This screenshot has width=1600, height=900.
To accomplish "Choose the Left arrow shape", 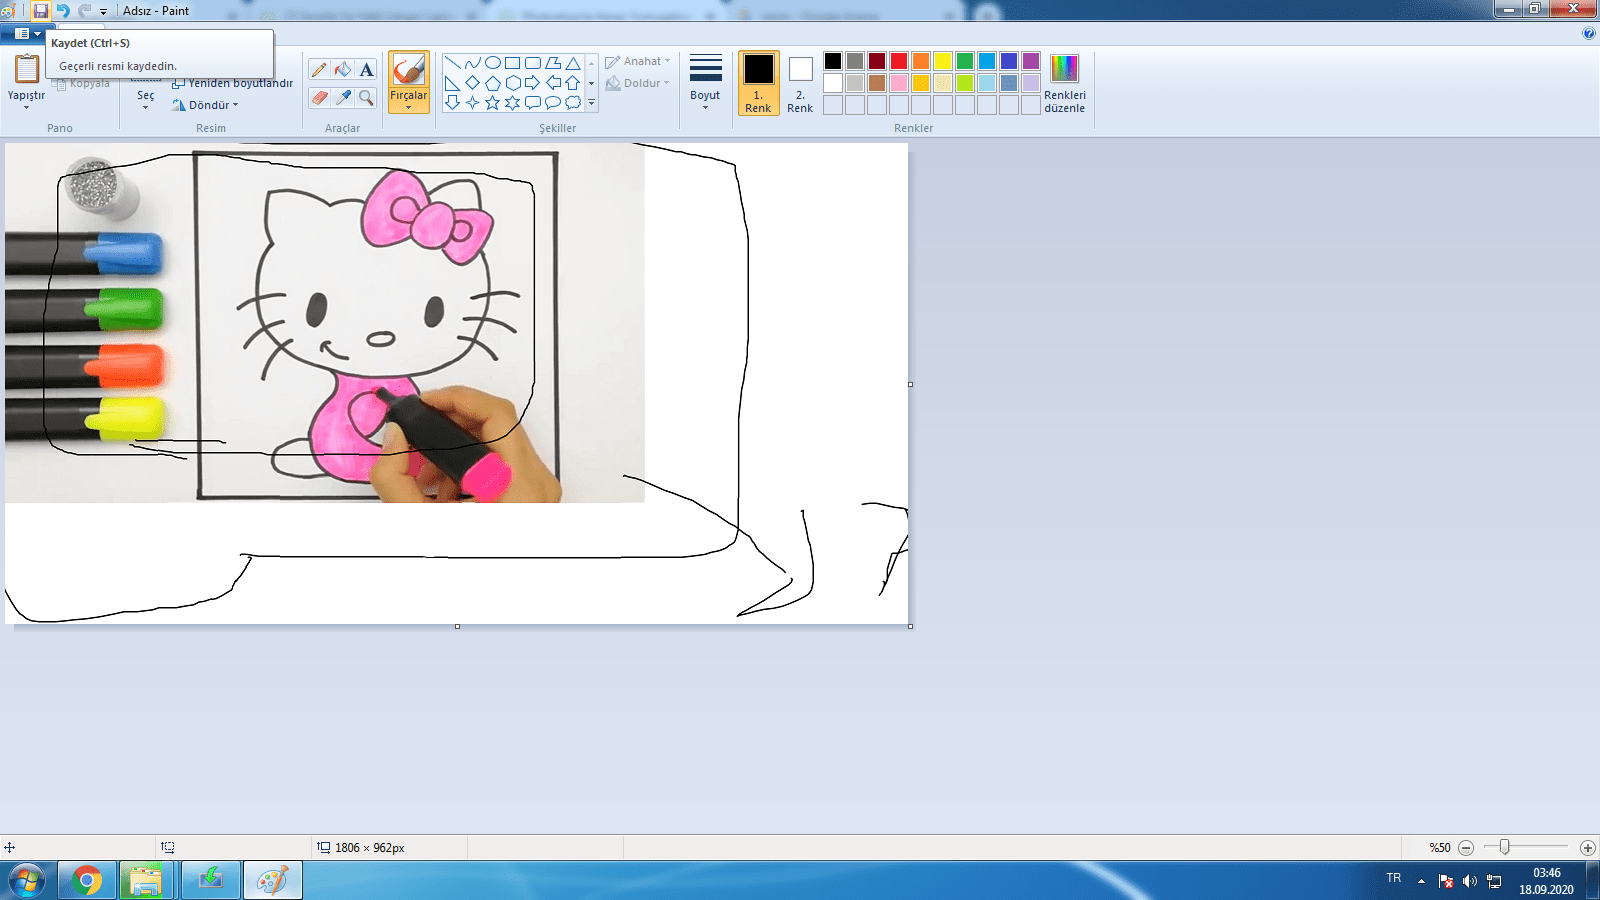I will point(553,83).
